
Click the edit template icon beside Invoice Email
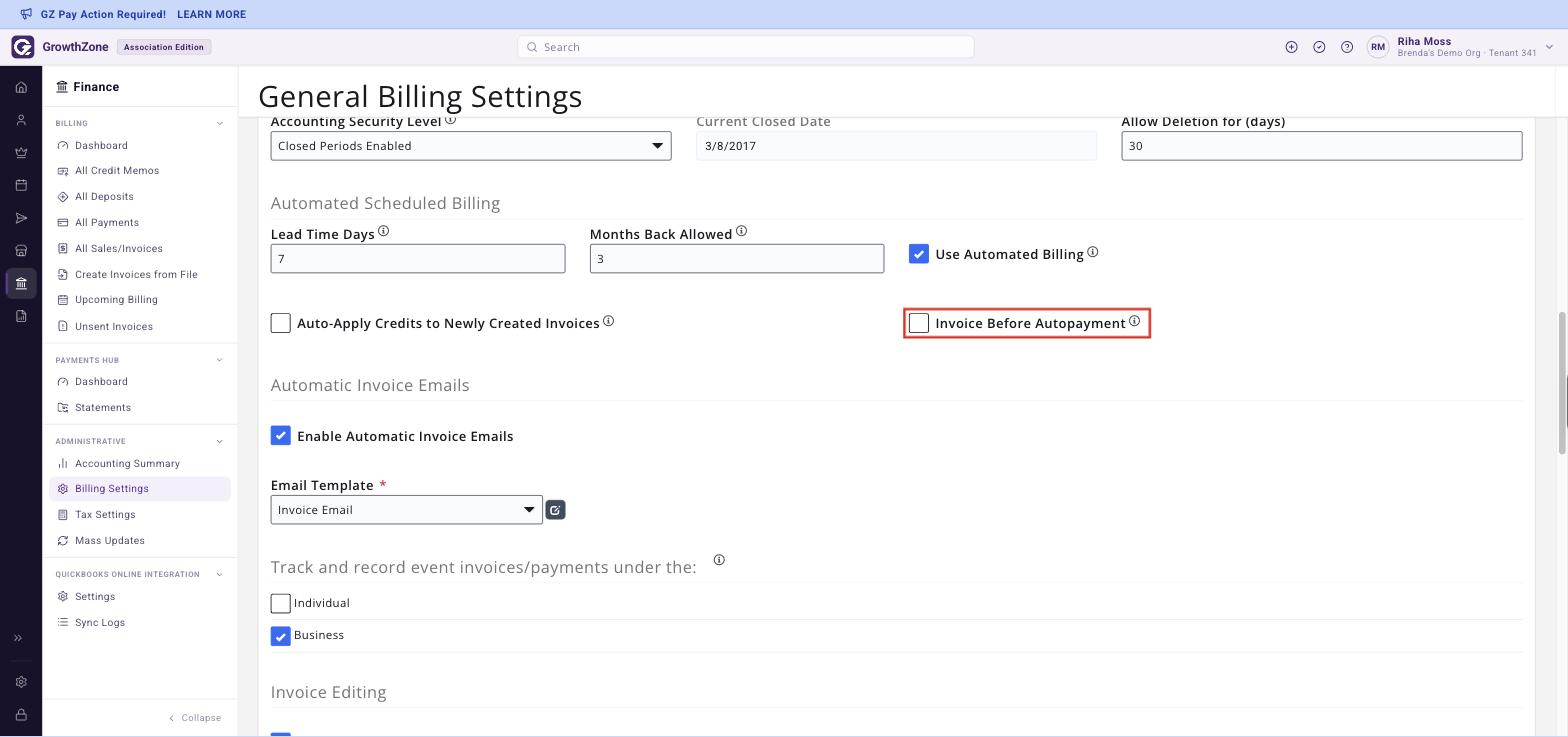coord(555,510)
